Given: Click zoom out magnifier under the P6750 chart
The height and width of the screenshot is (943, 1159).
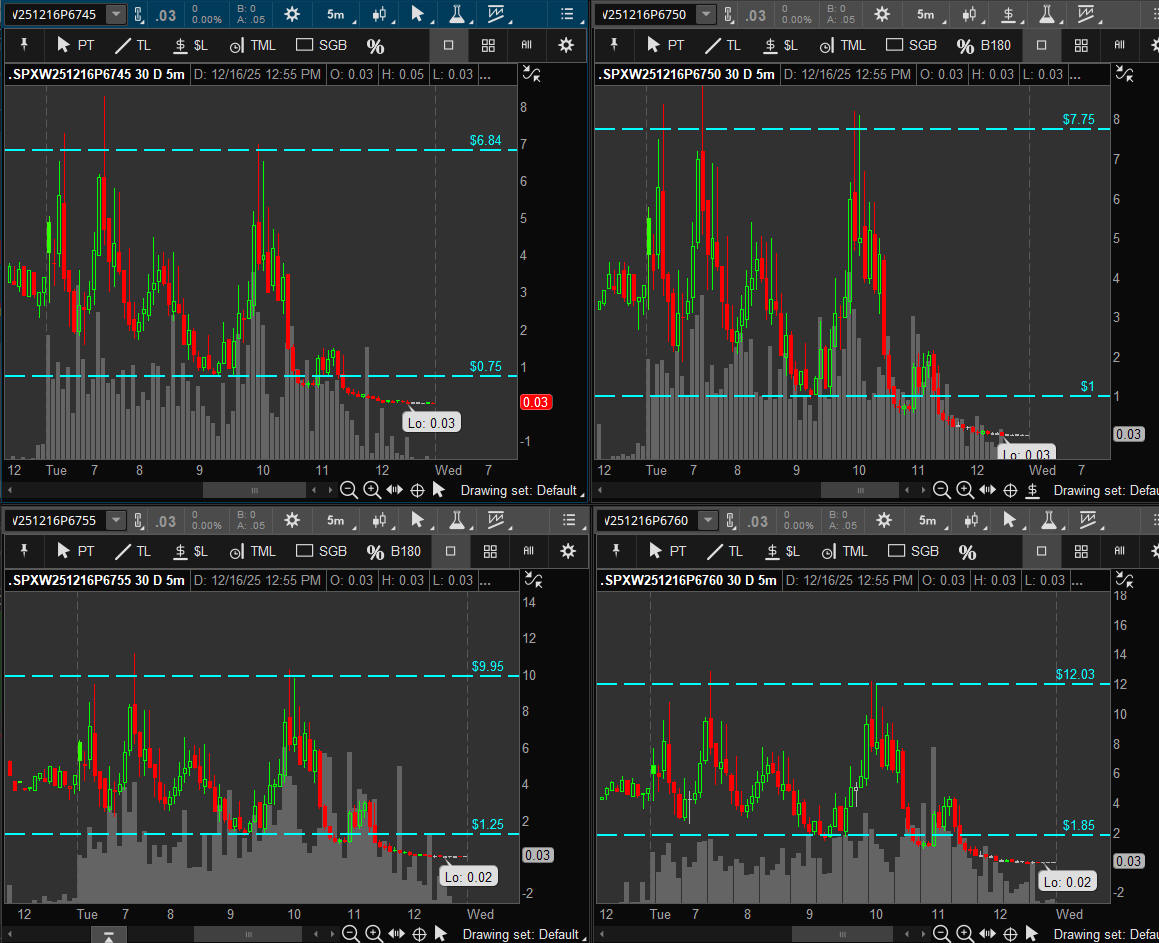Looking at the screenshot, I should [941, 490].
